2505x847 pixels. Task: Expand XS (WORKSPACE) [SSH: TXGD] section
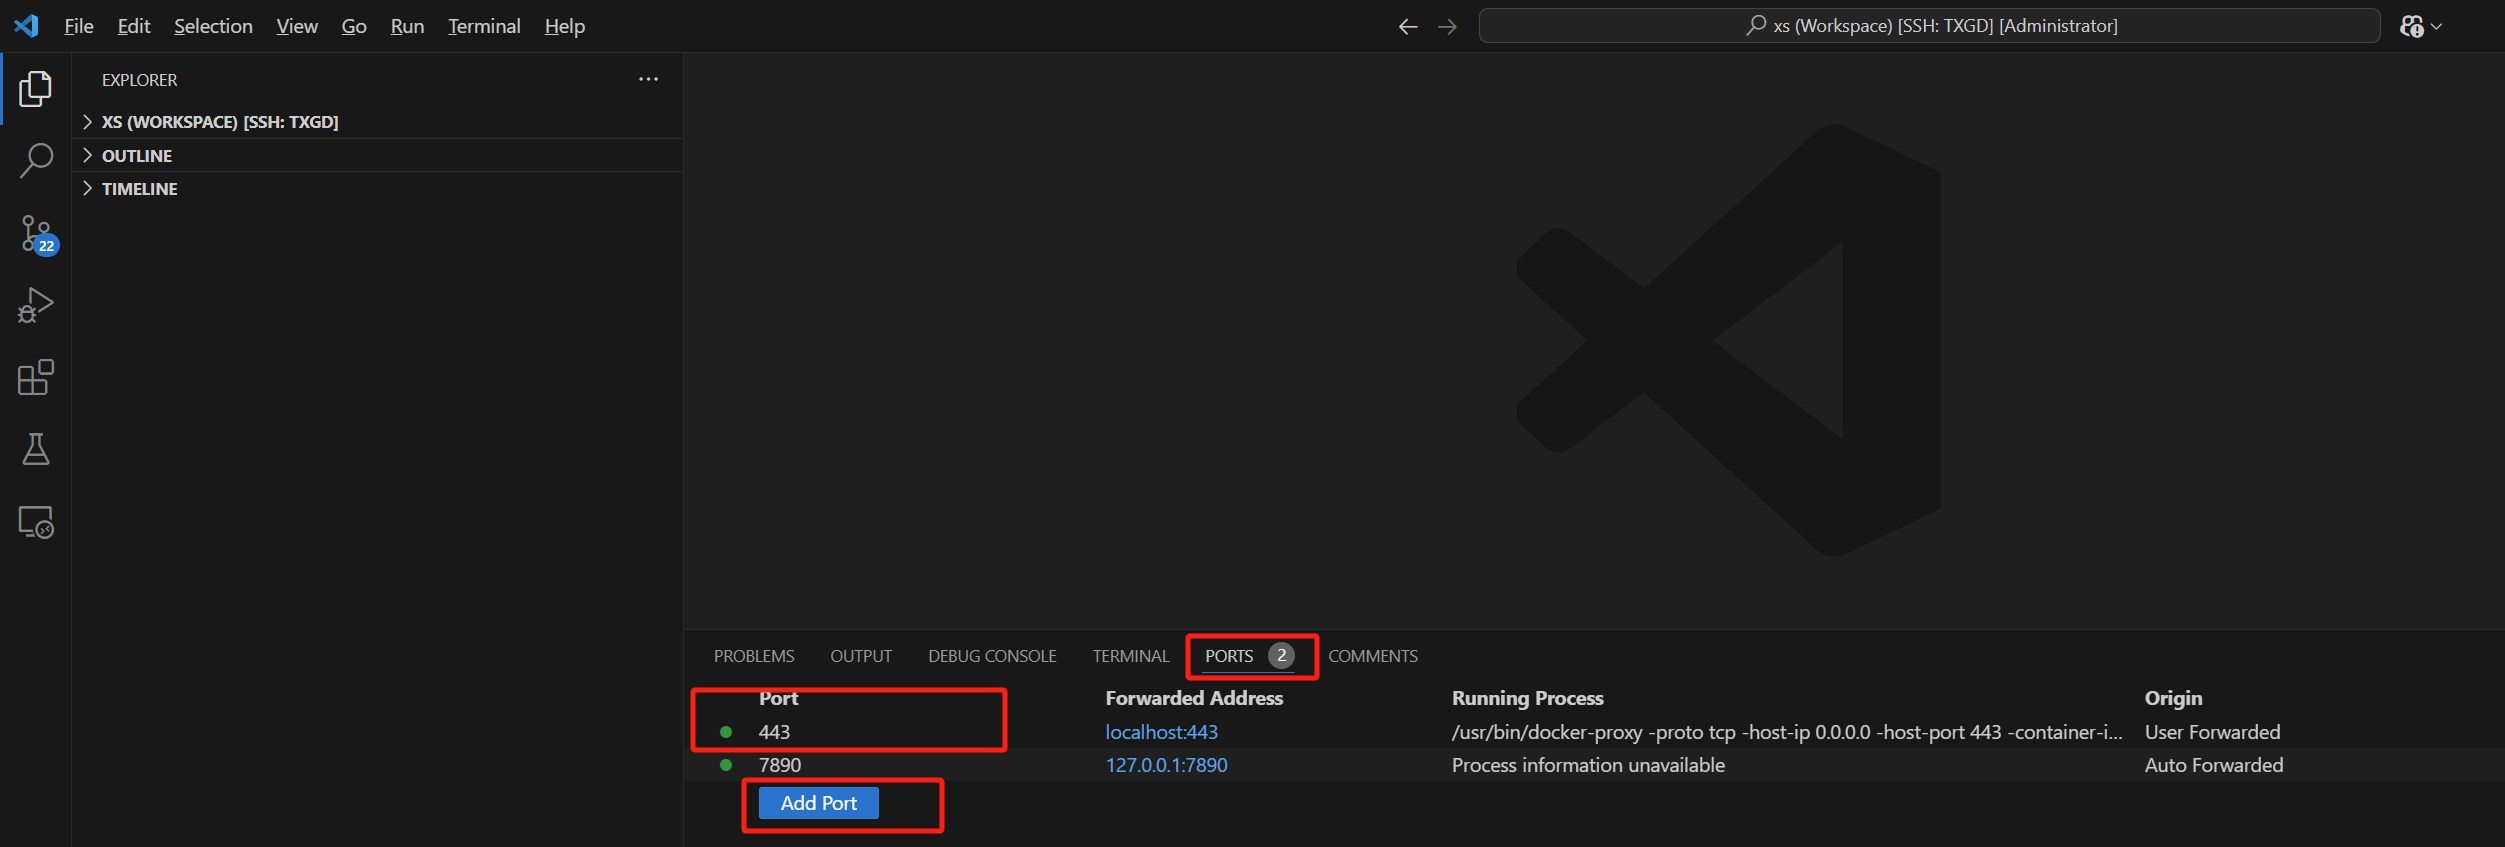click(x=377, y=122)
